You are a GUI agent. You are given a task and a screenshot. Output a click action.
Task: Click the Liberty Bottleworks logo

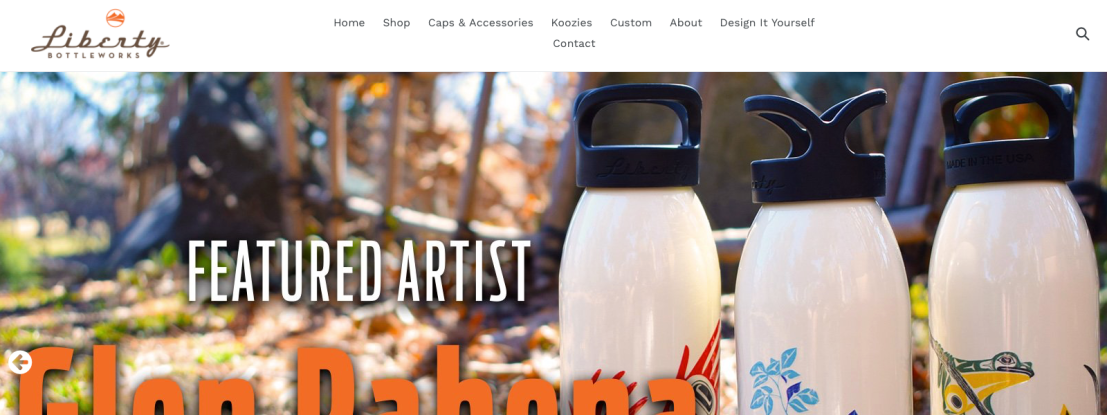tap(100, 34)
